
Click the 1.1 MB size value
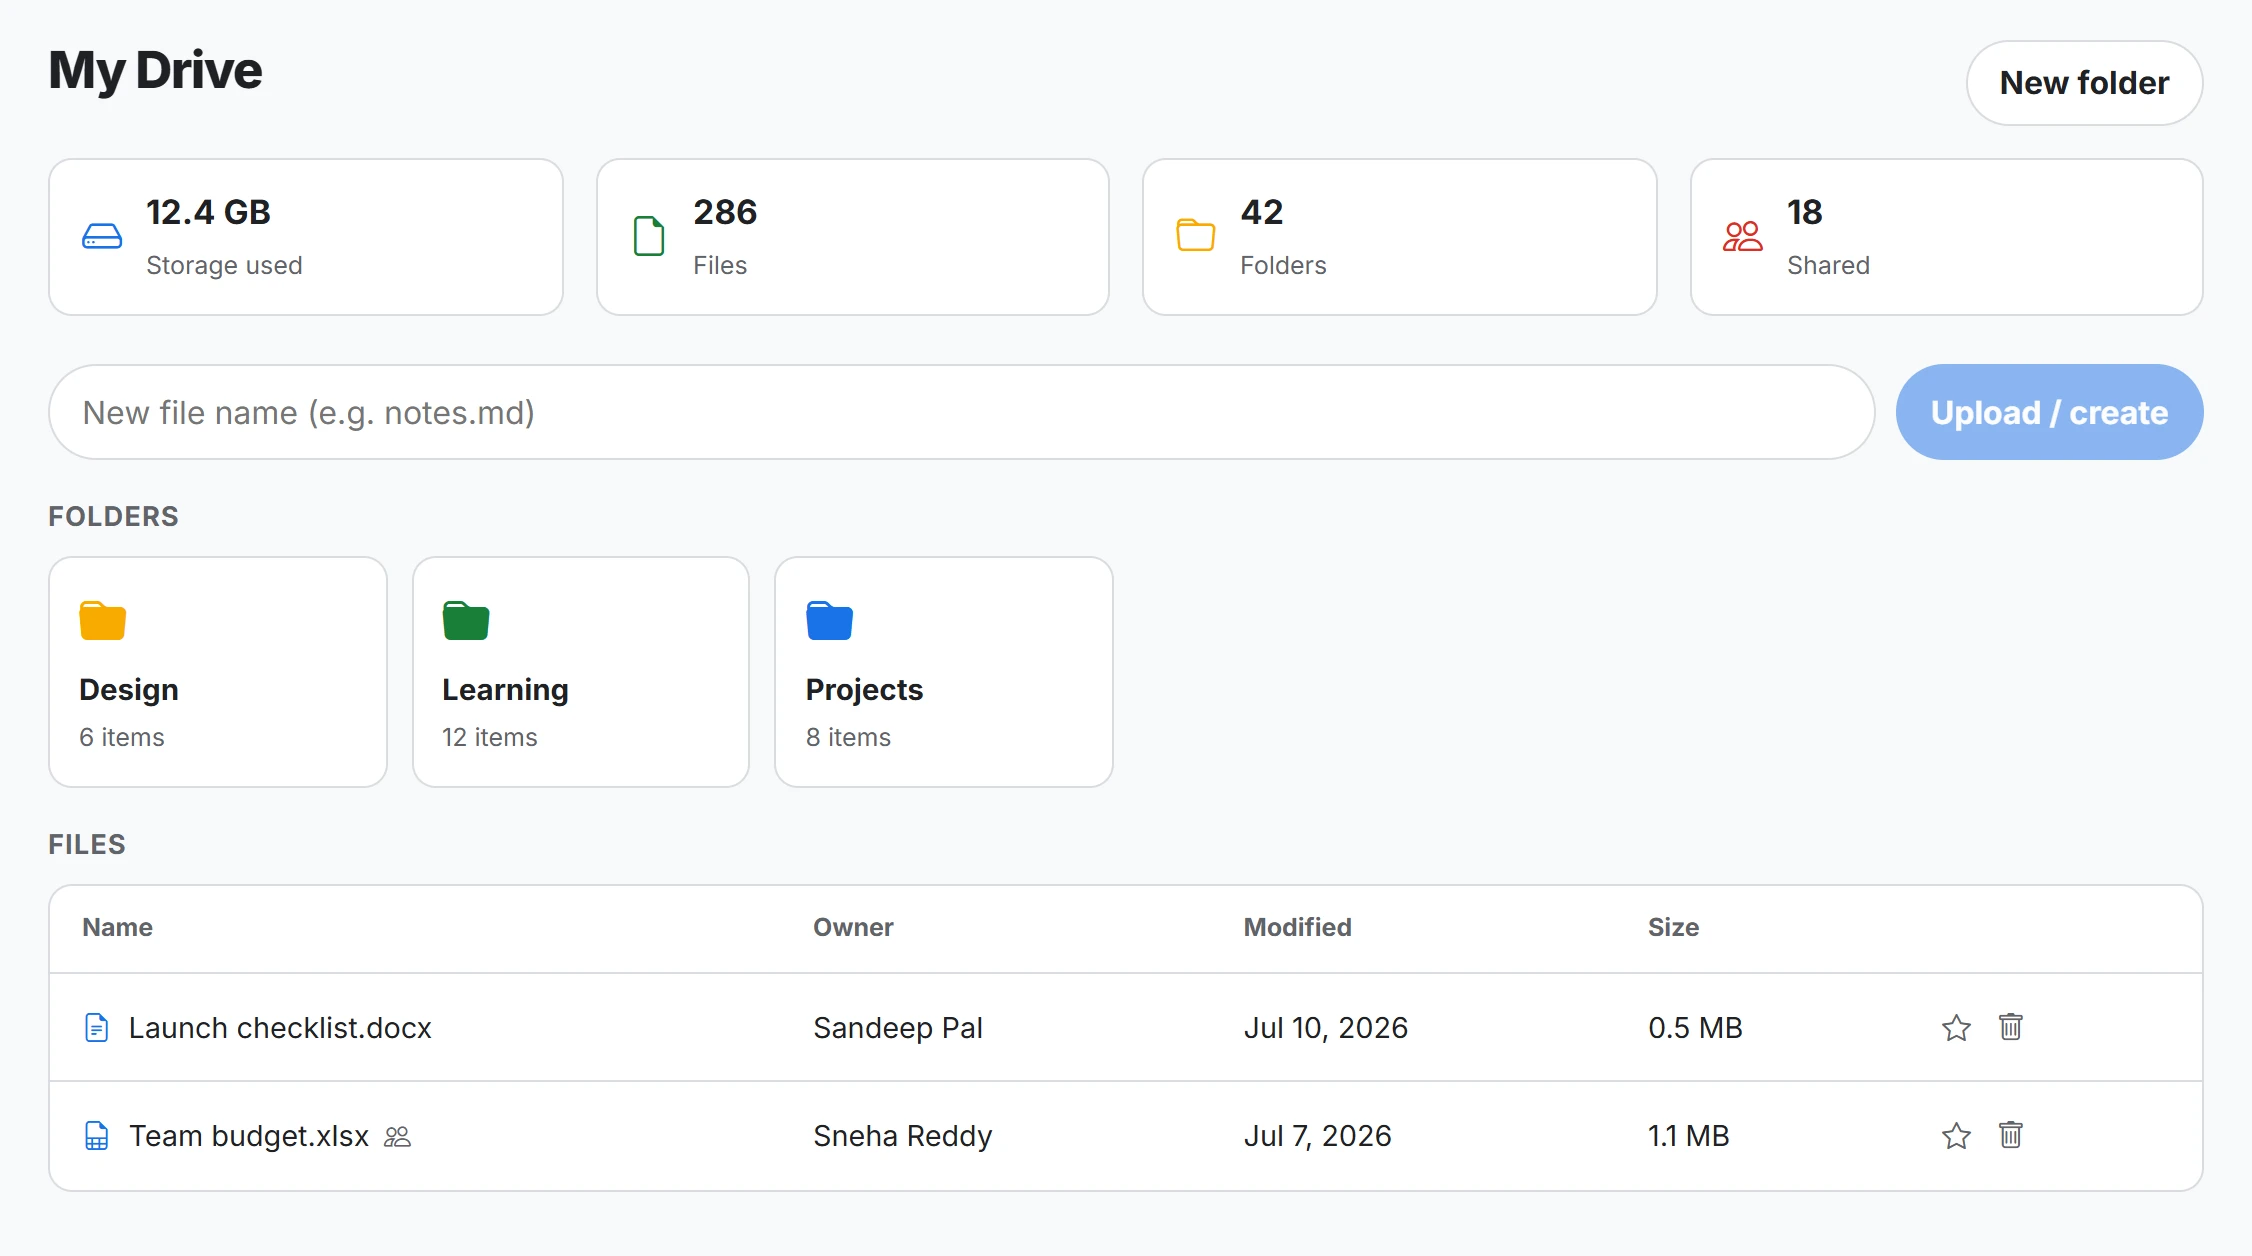click(1688, 1136)
